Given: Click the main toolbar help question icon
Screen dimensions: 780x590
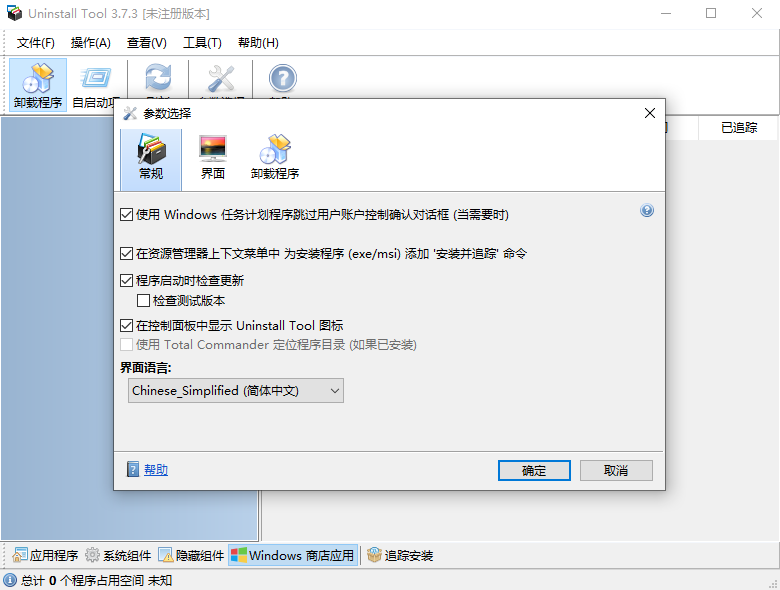Looking at the screenshot, I should (283, 79).
